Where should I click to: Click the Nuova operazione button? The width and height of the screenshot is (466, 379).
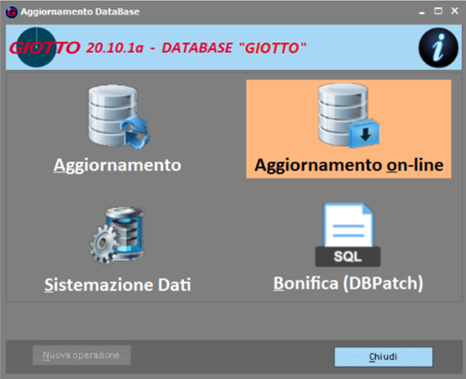point(81,355)
